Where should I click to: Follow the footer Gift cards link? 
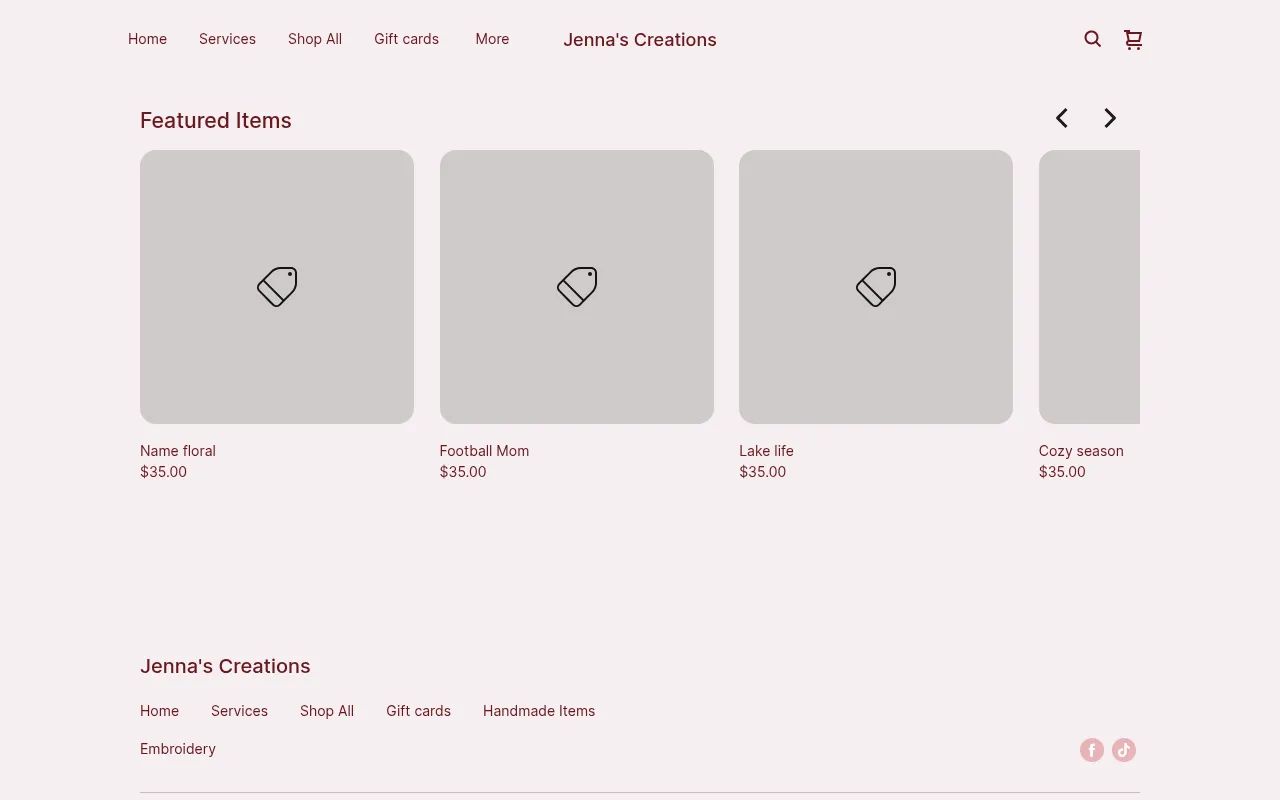pyautogui.click(x=418, y=711)
